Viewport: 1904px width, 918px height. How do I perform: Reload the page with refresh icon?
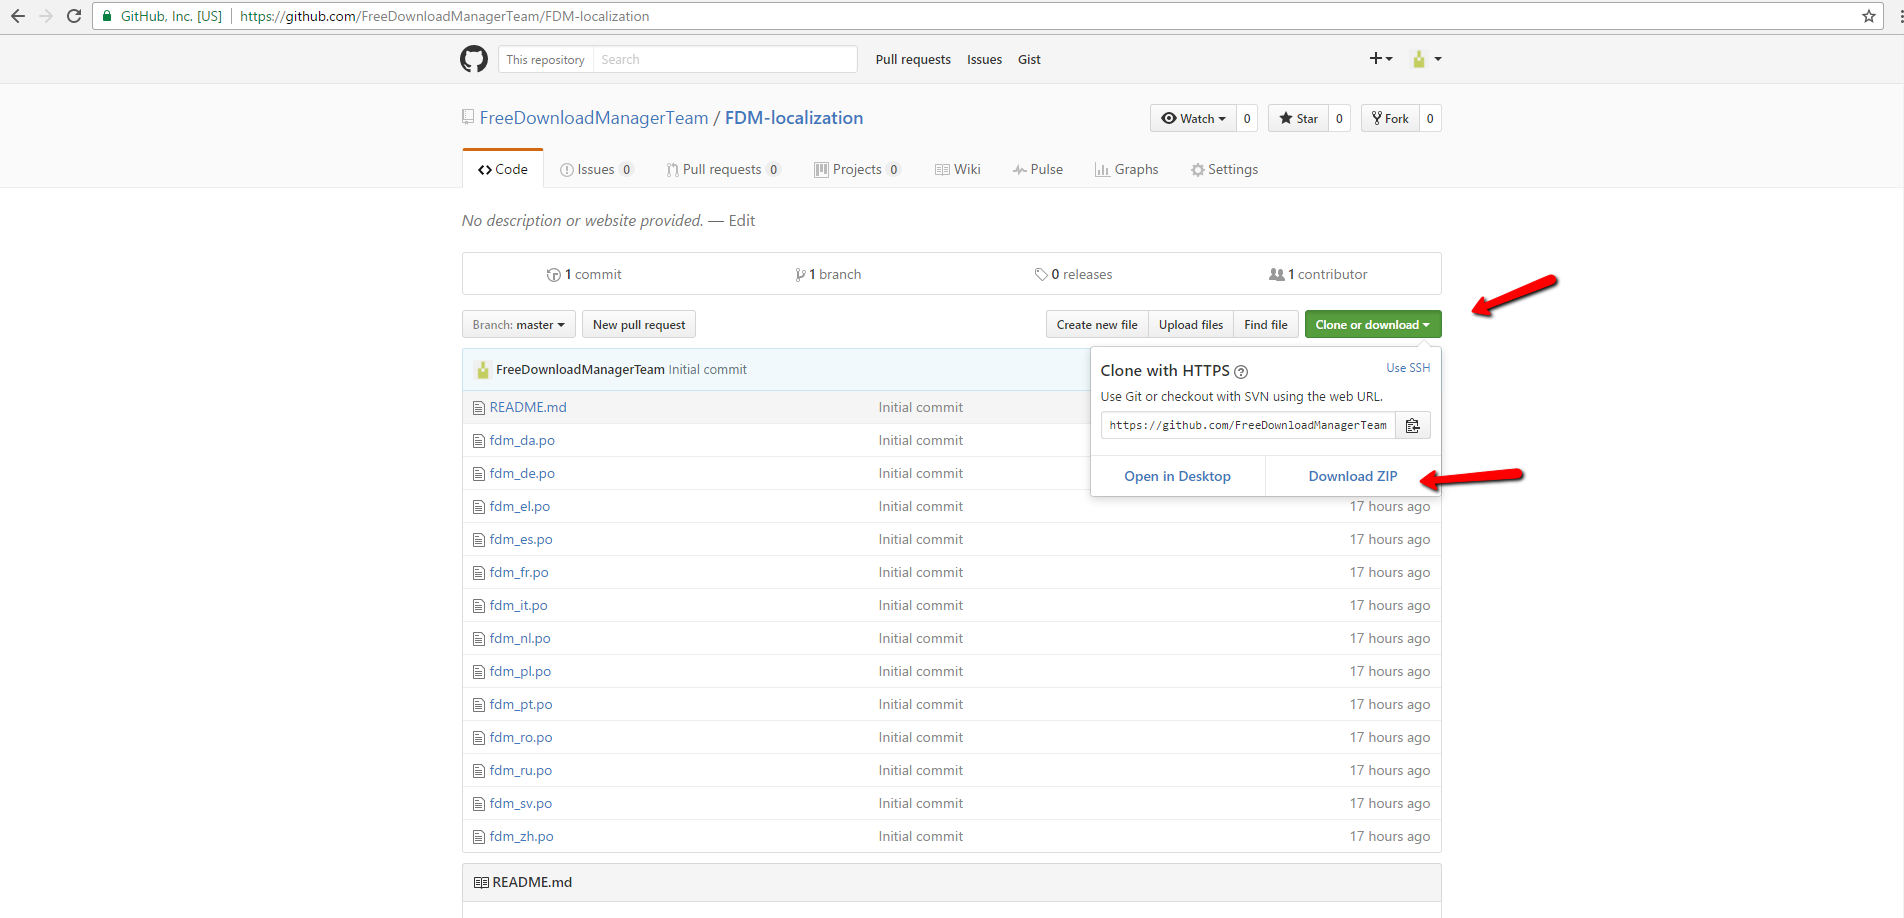click(x=74, y=16)
